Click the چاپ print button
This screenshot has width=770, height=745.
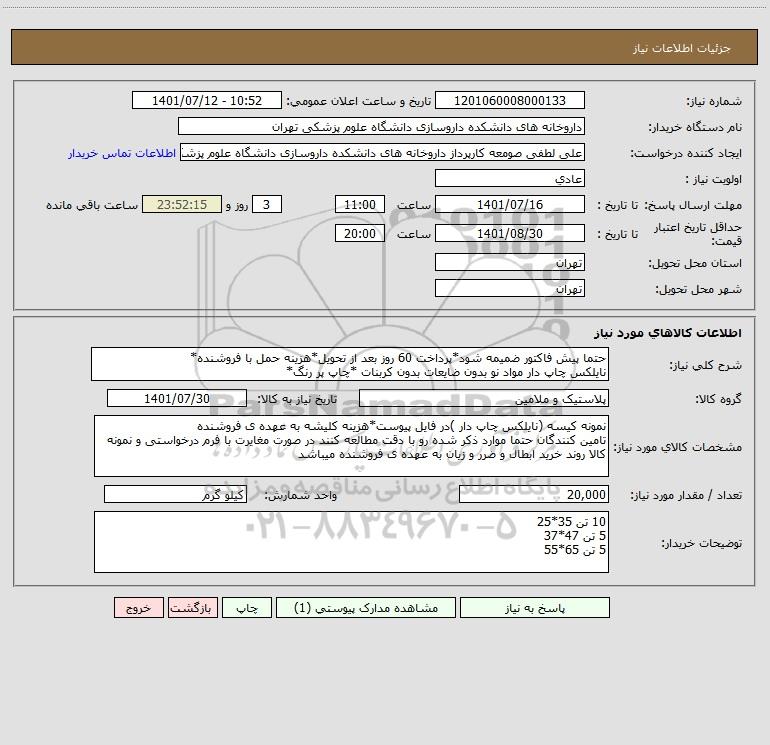pos(247,608)
